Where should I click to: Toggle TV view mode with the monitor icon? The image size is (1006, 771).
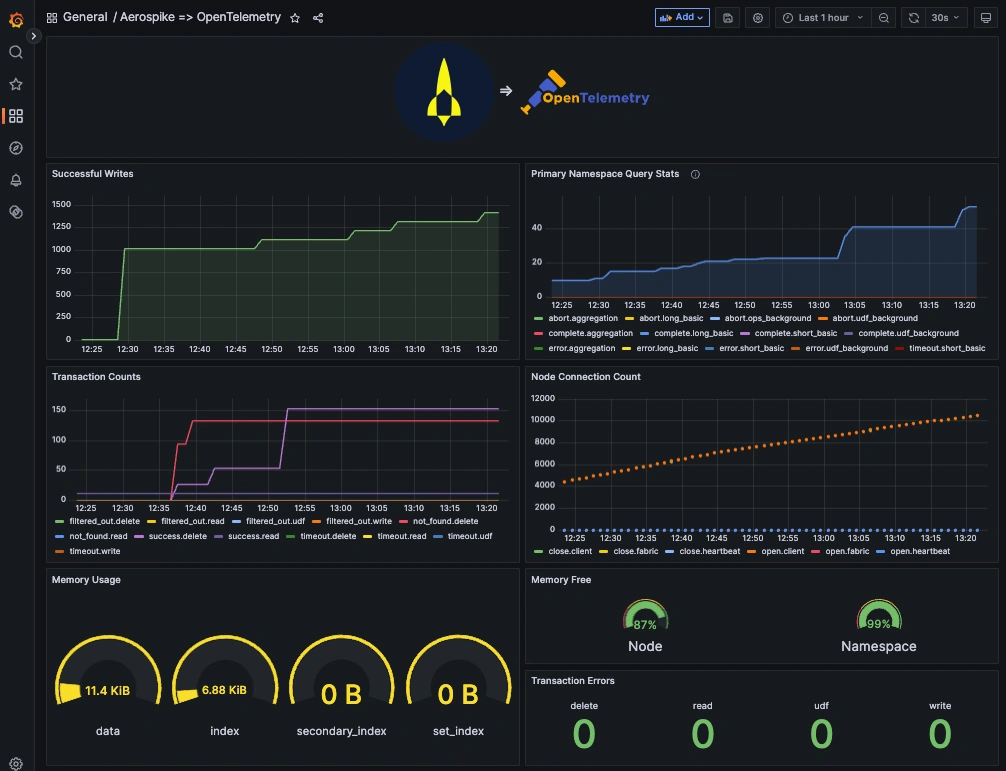(985, 17)
